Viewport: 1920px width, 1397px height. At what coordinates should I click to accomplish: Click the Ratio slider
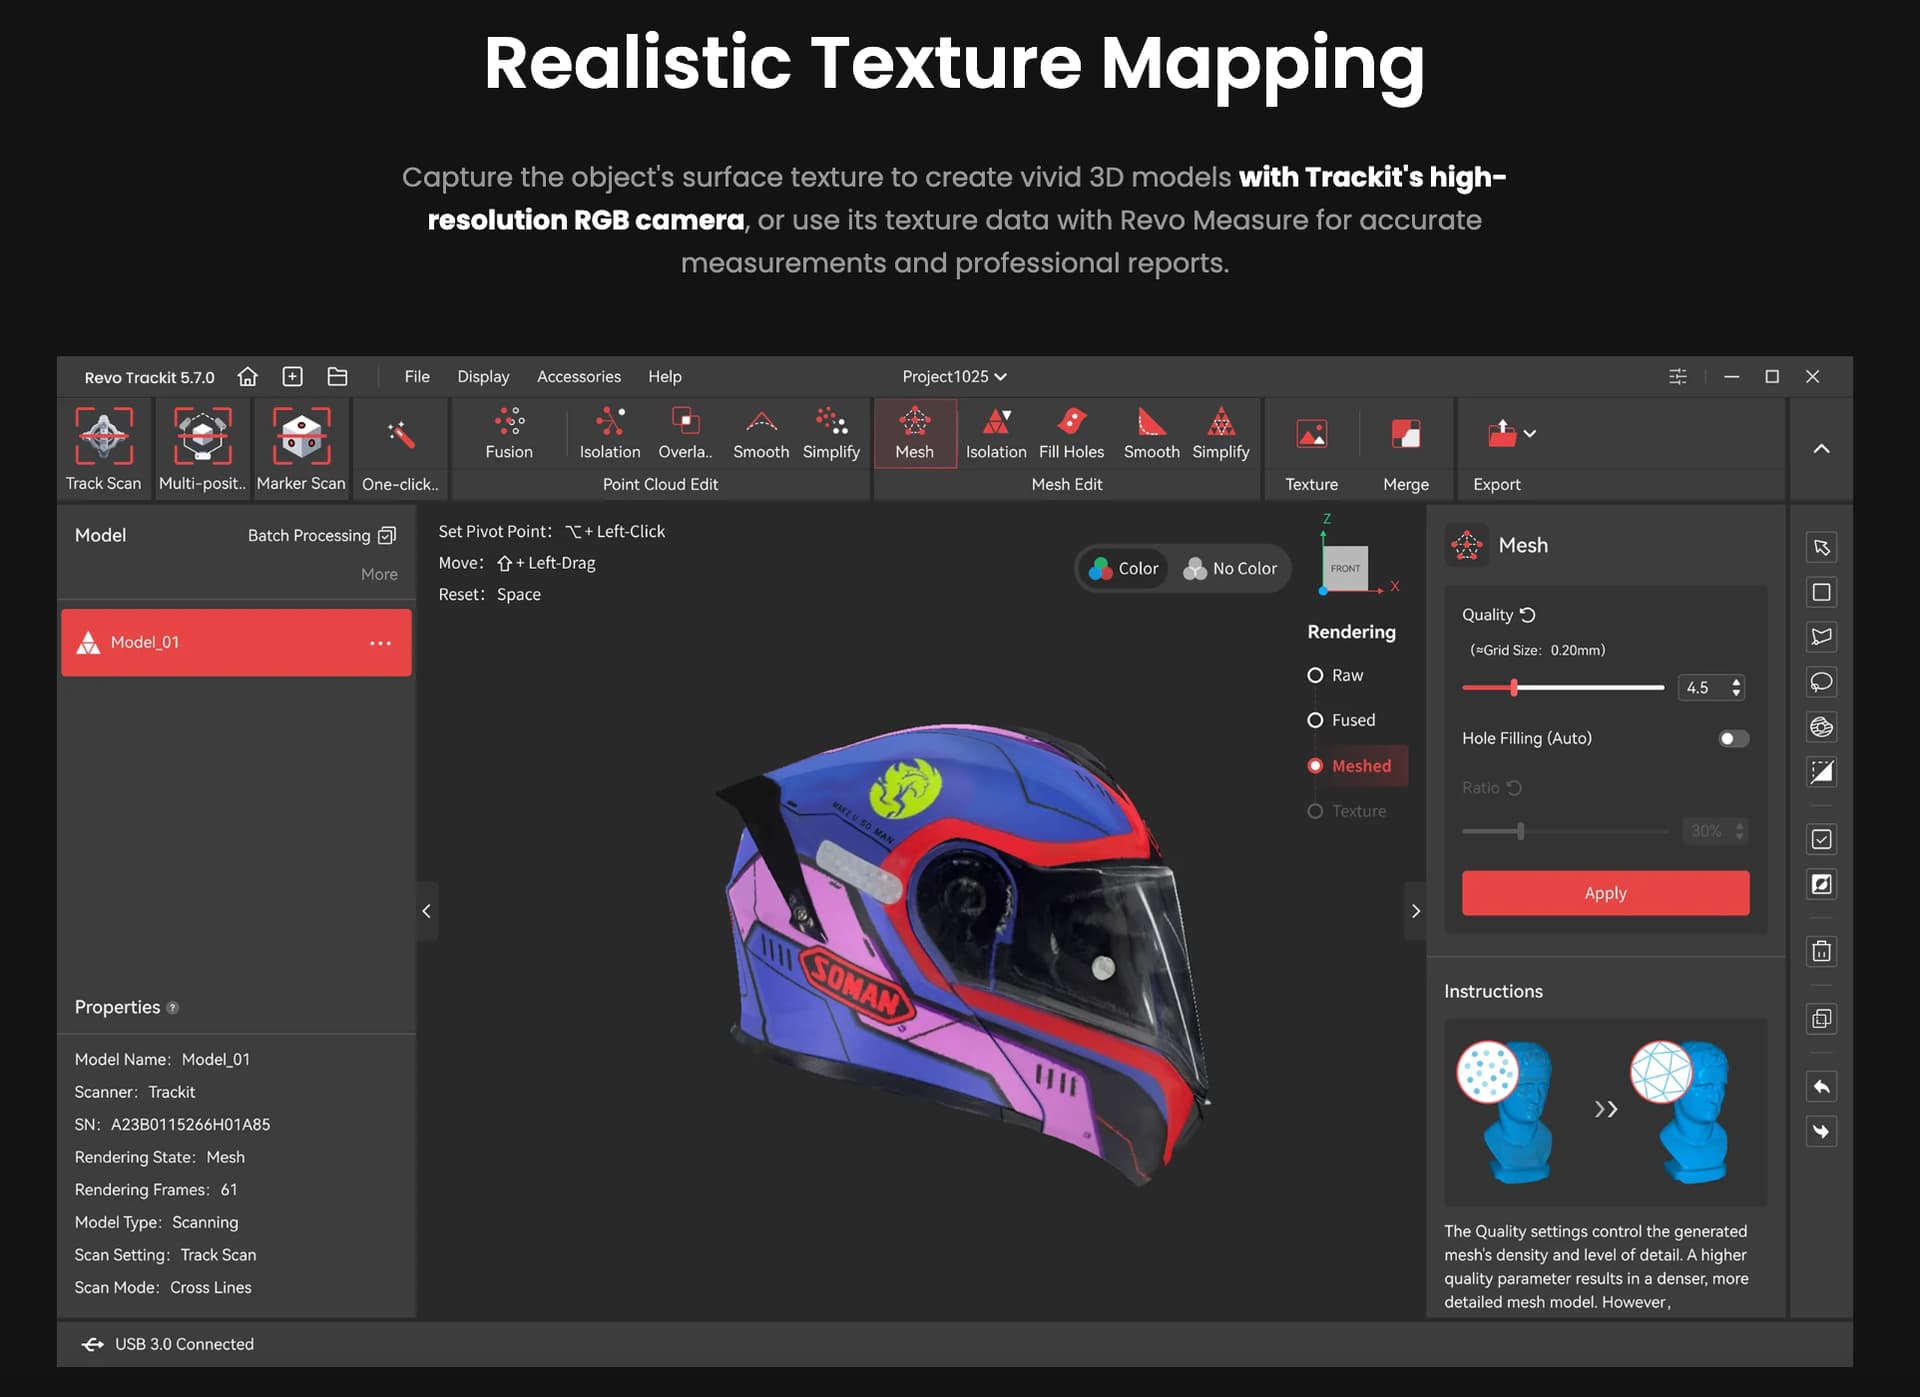click(1564, 831)
